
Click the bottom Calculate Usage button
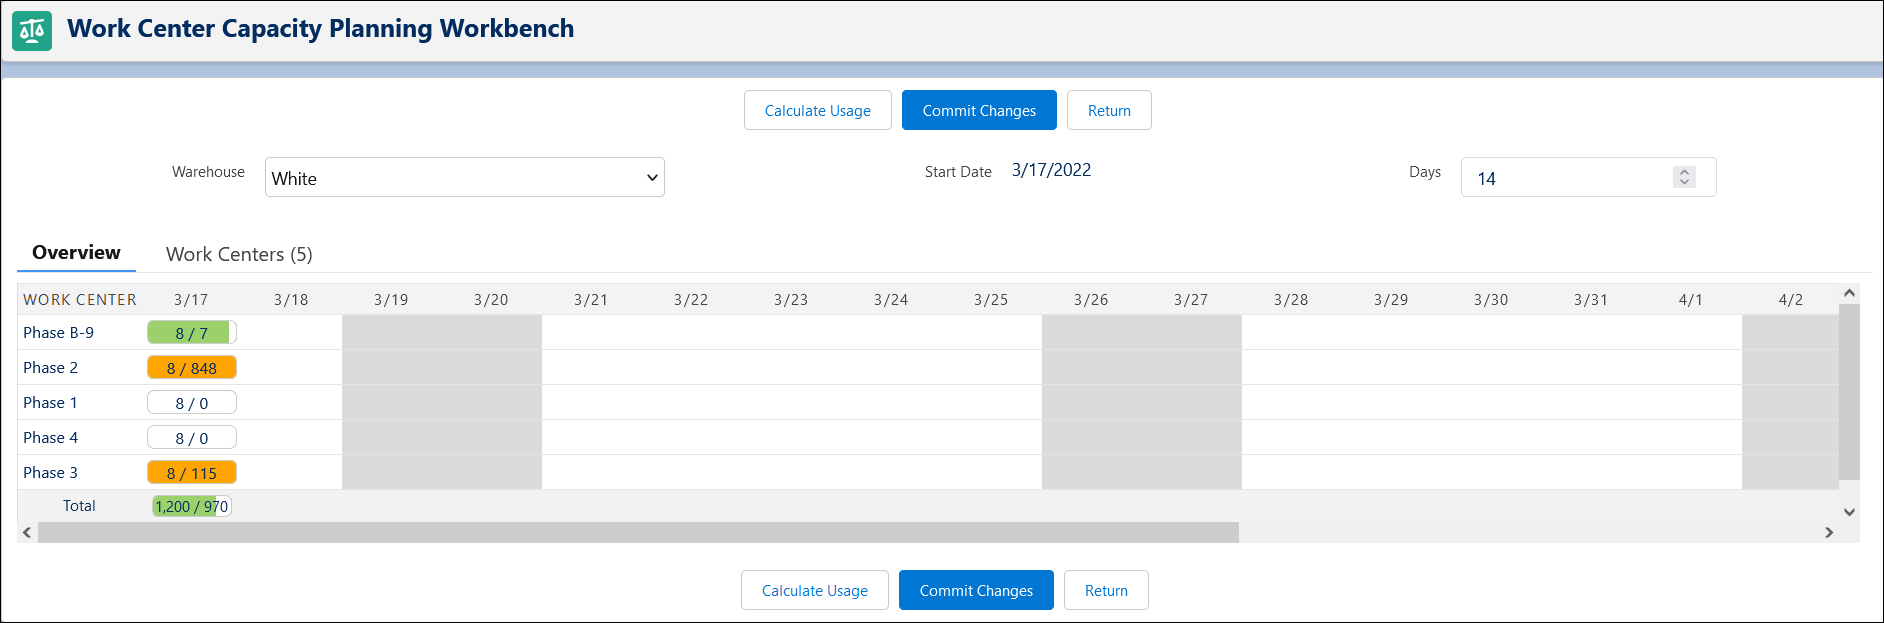click(x=814, y=590)
